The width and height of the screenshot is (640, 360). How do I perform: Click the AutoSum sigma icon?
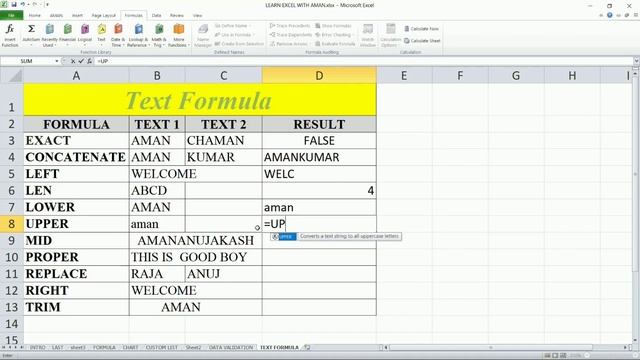31,29
